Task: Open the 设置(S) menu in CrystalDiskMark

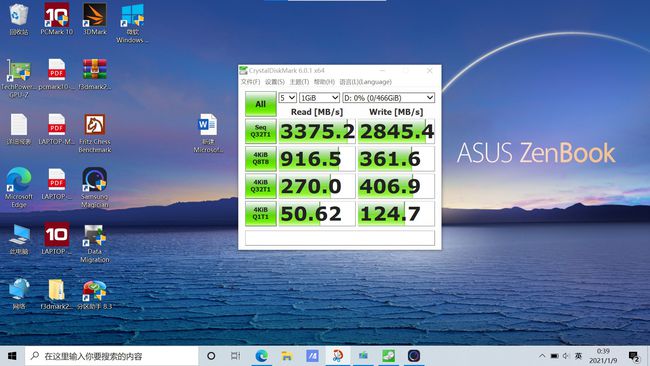Action: tap(275, 82)
